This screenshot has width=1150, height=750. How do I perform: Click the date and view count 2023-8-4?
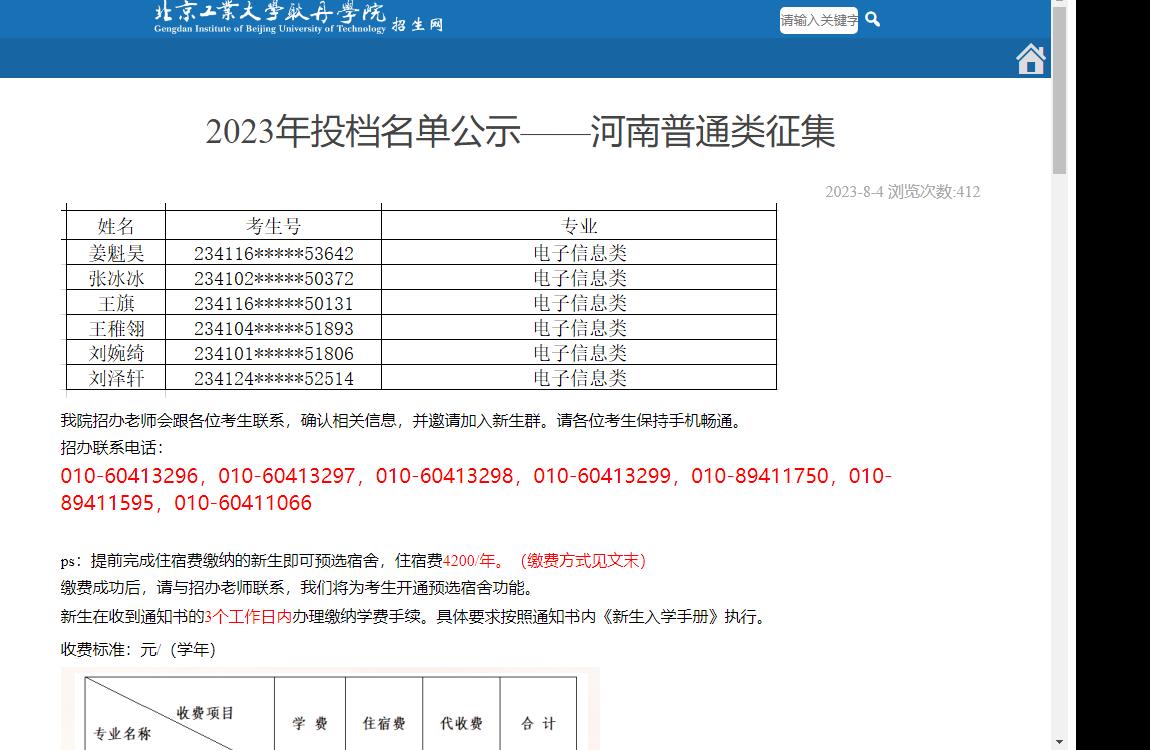(902, 191)
